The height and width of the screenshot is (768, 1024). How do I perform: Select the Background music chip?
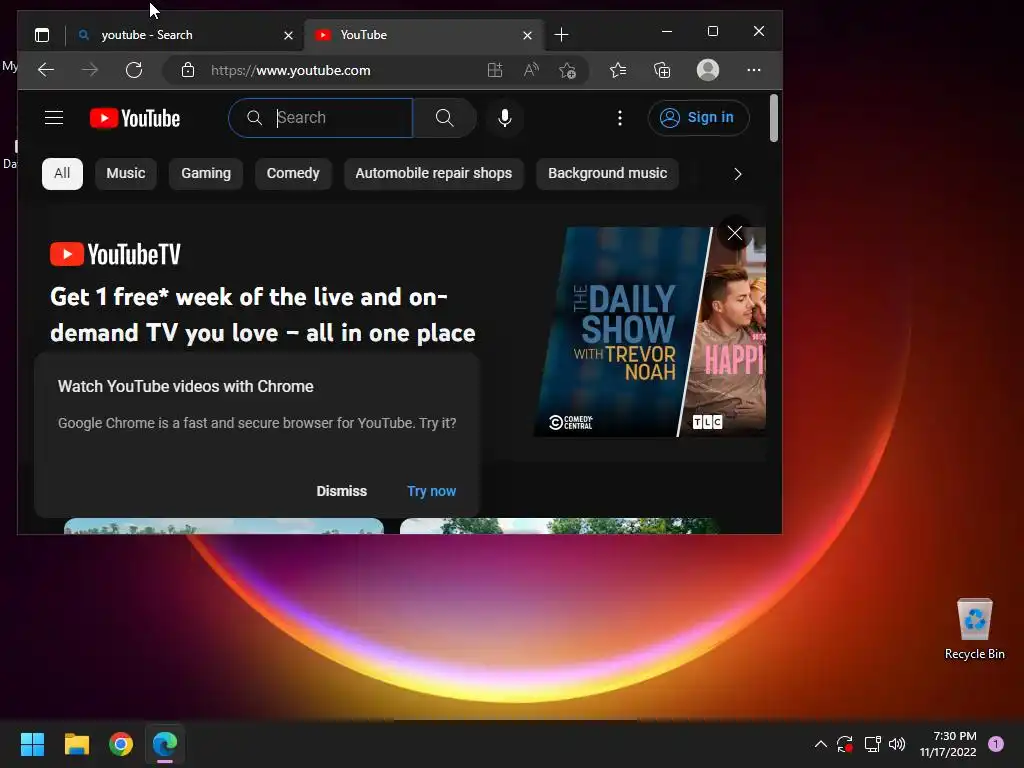point(607,174)
